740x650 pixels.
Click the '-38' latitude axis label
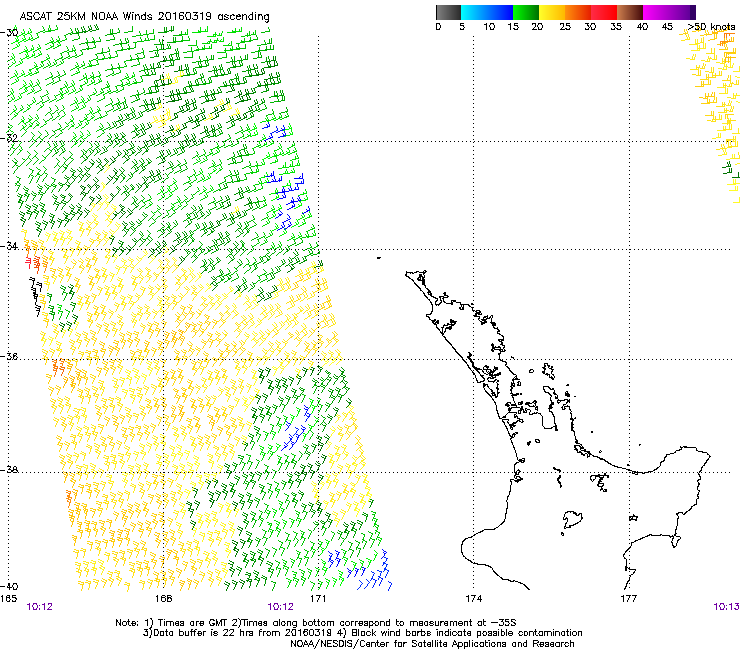coord(9,470)
